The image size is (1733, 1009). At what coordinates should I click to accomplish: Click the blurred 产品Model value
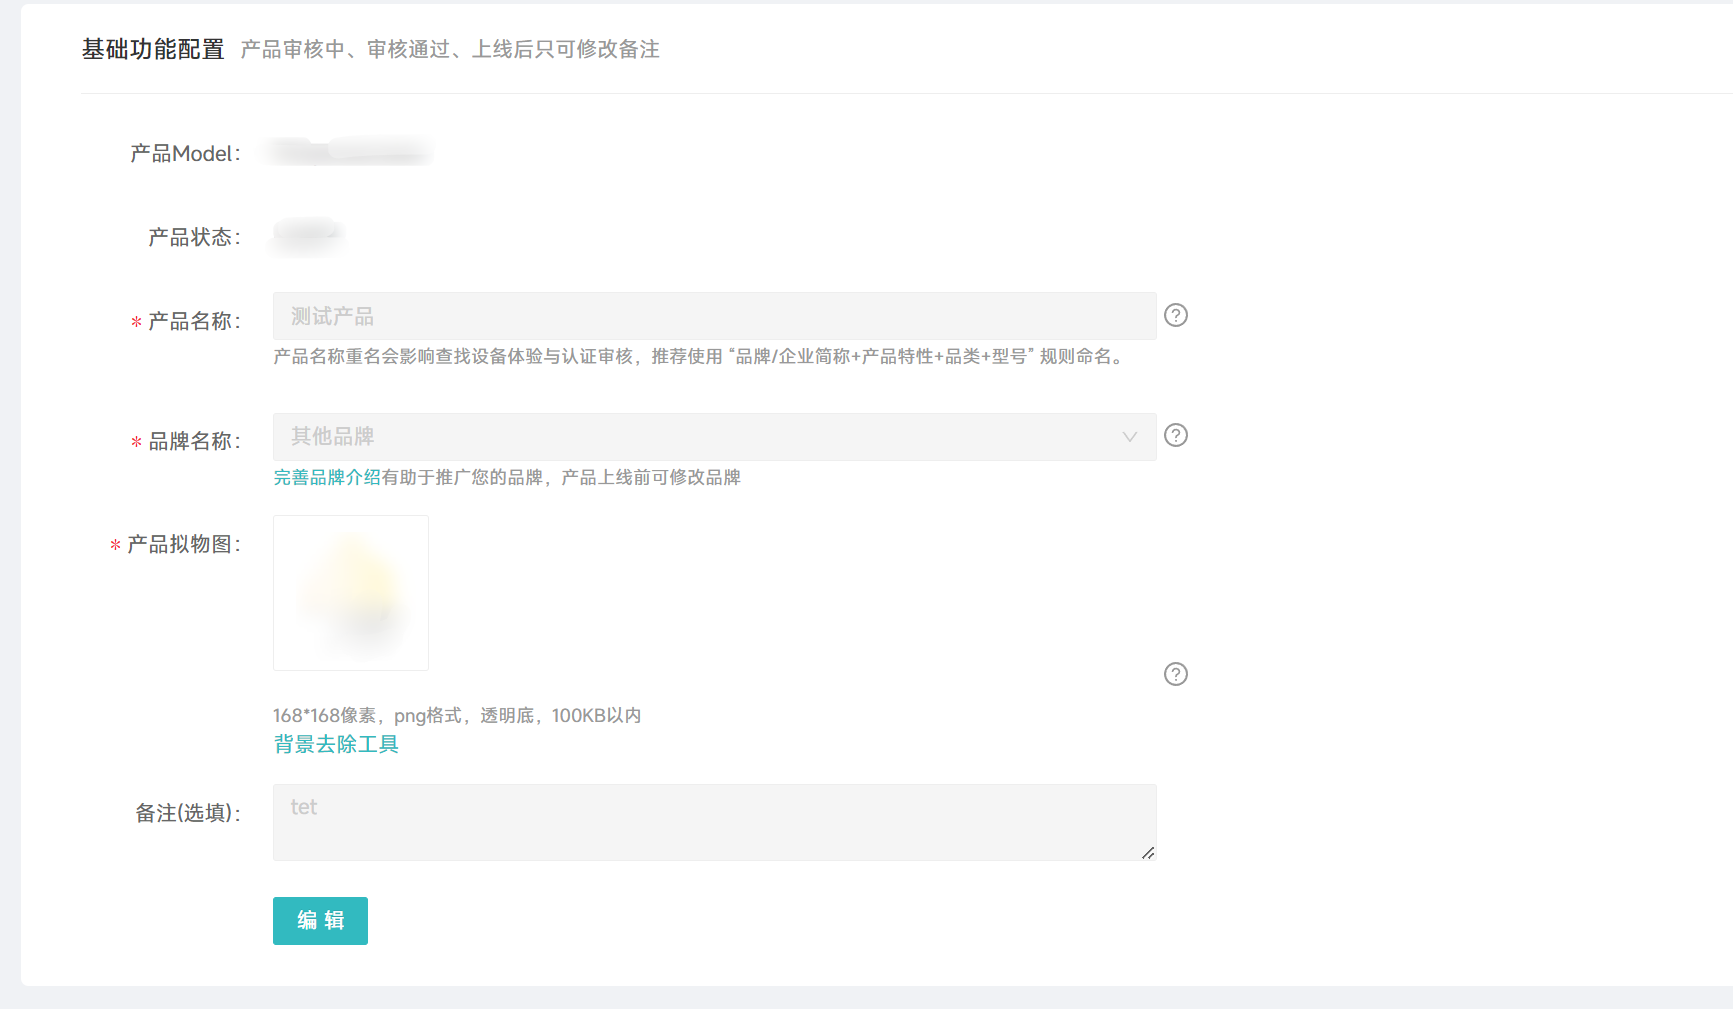[x=346, y=152]
